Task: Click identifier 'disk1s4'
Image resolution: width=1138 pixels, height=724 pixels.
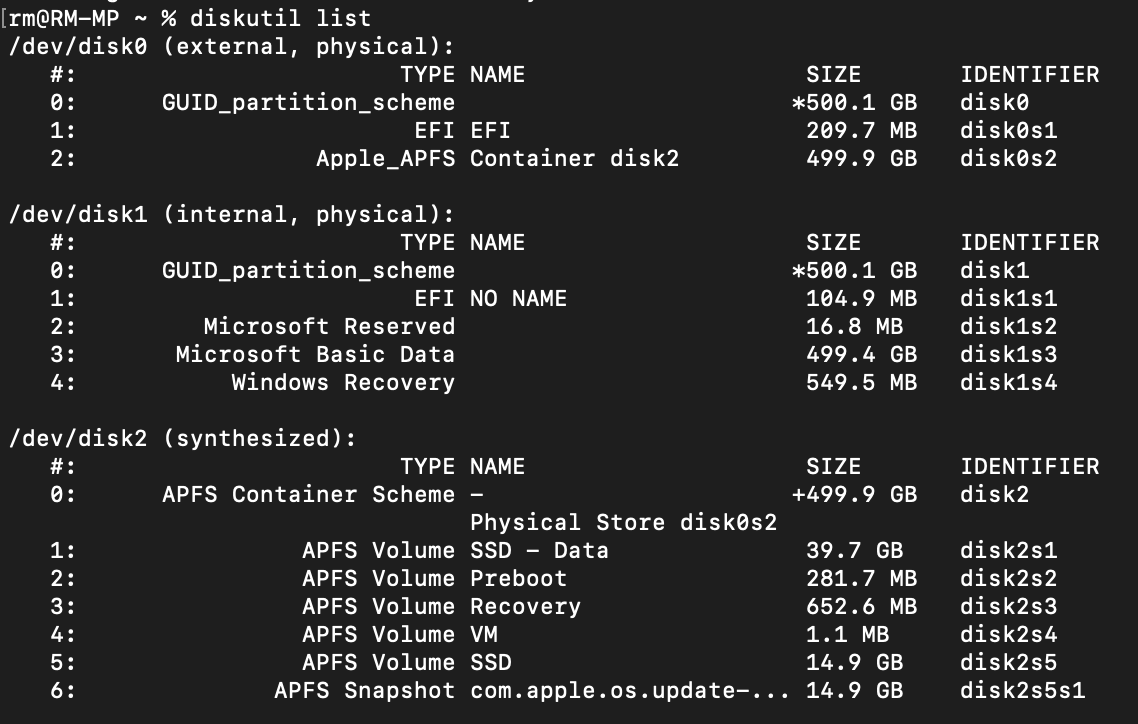Action: (x=1008, y=382)
